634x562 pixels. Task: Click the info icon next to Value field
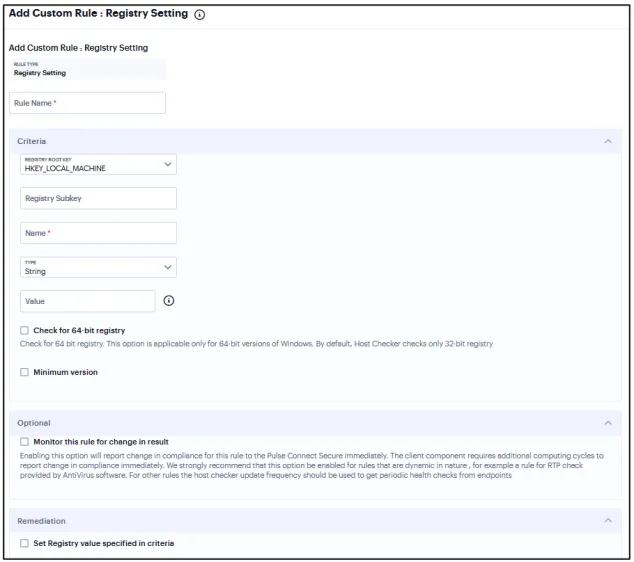169,300
